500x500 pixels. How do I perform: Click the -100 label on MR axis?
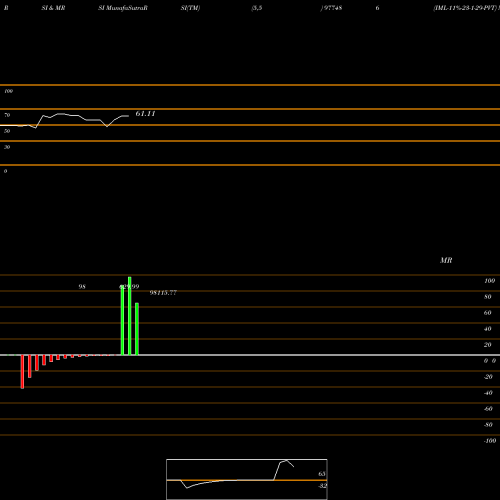(x=490, y=441)
